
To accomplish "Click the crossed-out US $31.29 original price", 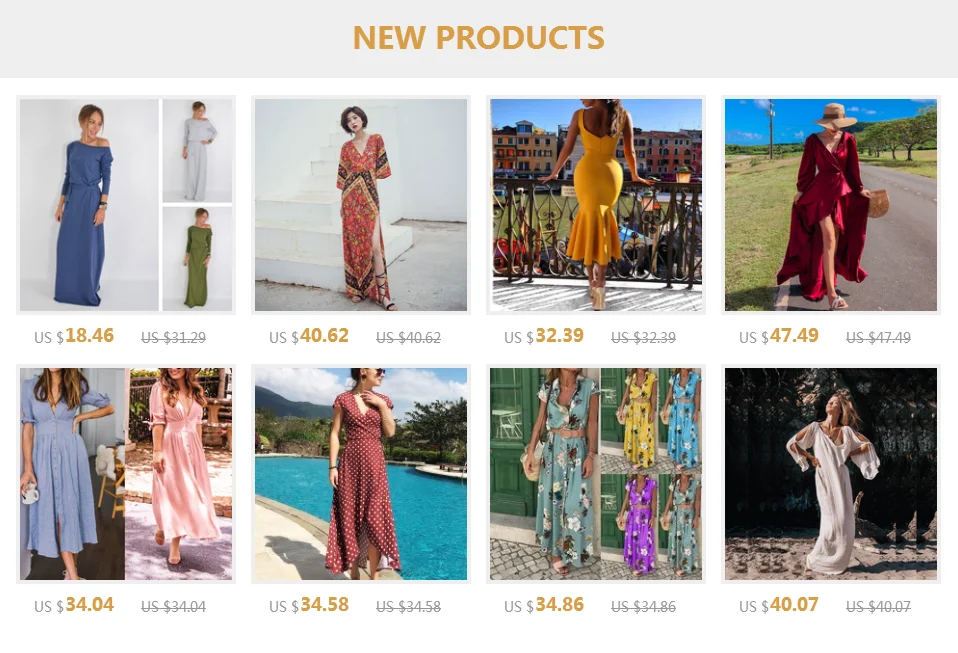I will coord(174,337).
